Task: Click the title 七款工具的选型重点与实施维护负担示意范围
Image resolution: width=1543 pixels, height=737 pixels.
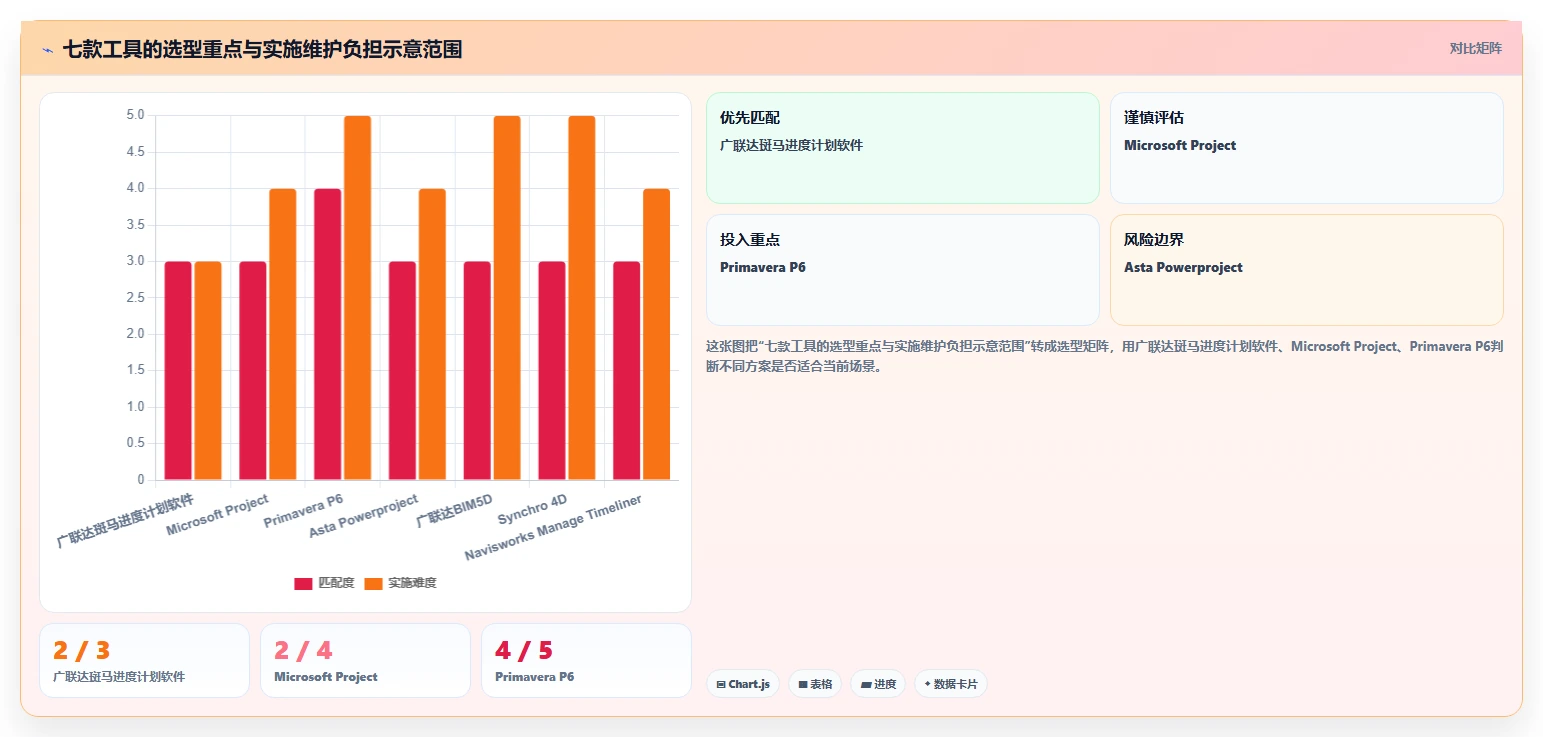Action: [x=262, y=49]
